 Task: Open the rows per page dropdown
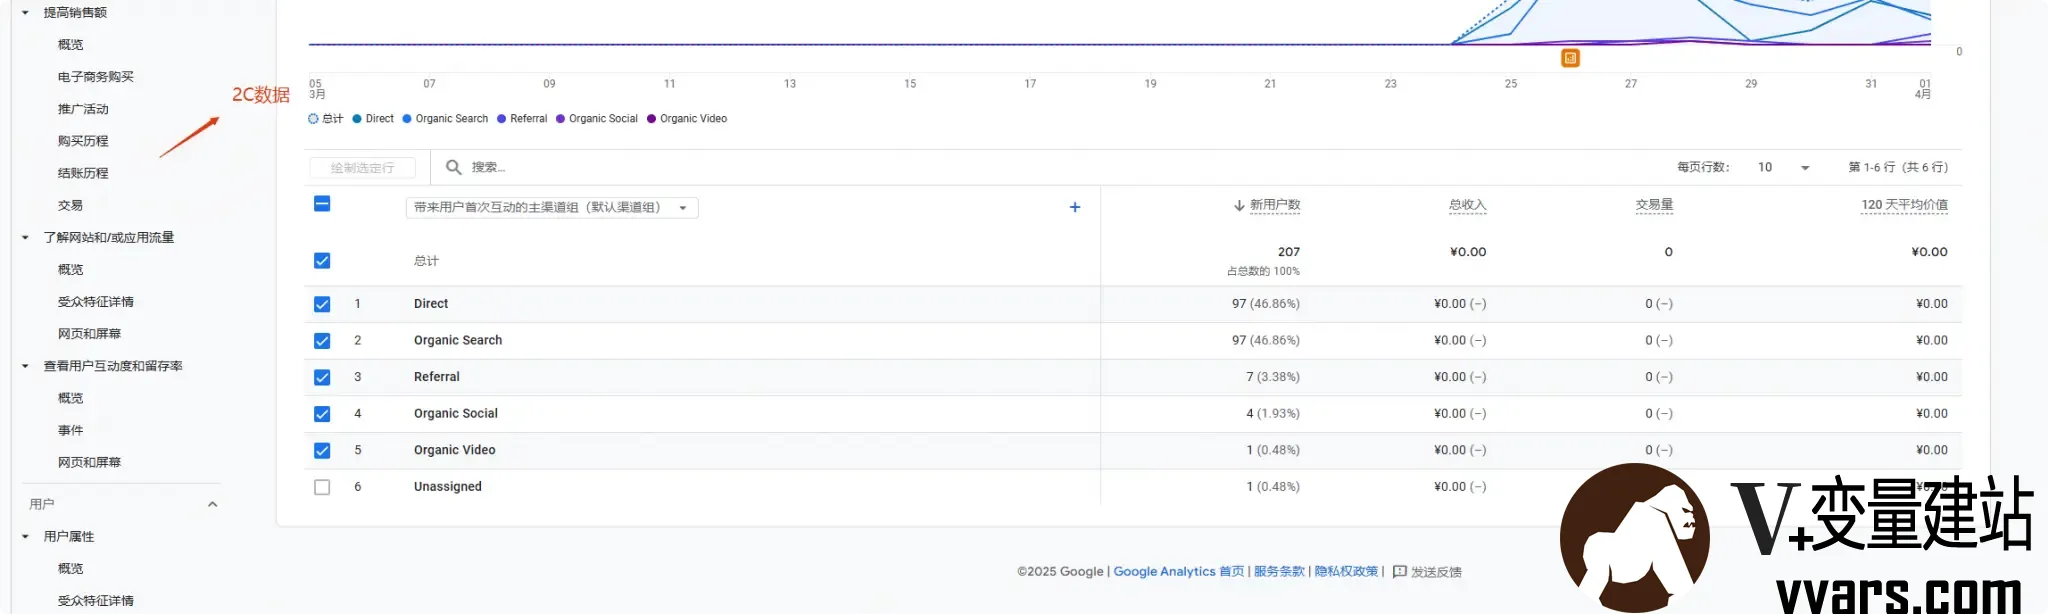pos(1784,167)
